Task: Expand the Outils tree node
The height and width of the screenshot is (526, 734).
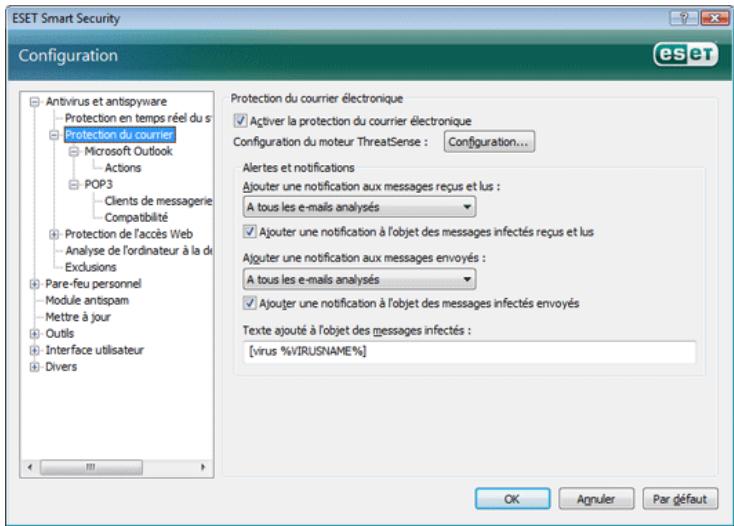Action: 34,334
